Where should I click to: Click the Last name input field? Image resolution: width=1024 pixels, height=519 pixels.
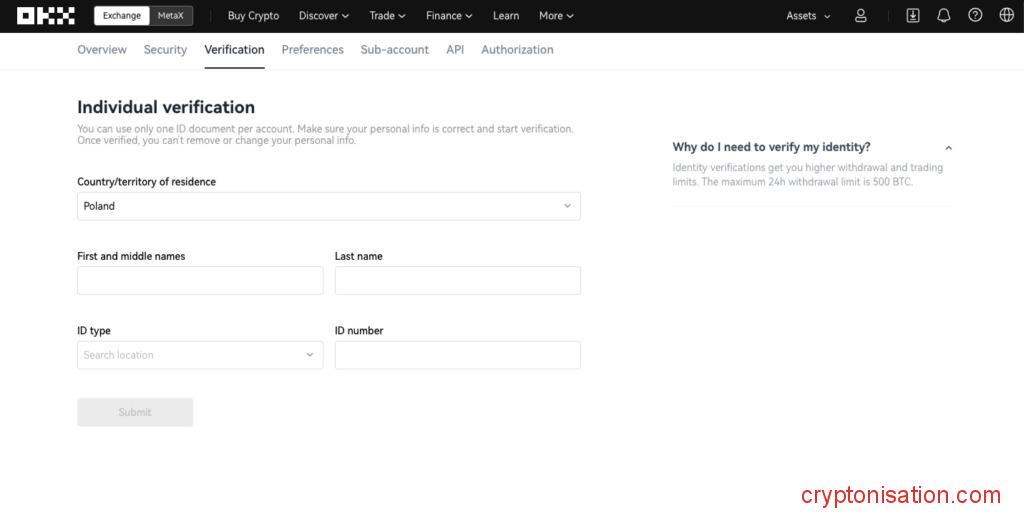tap(457, 281)
